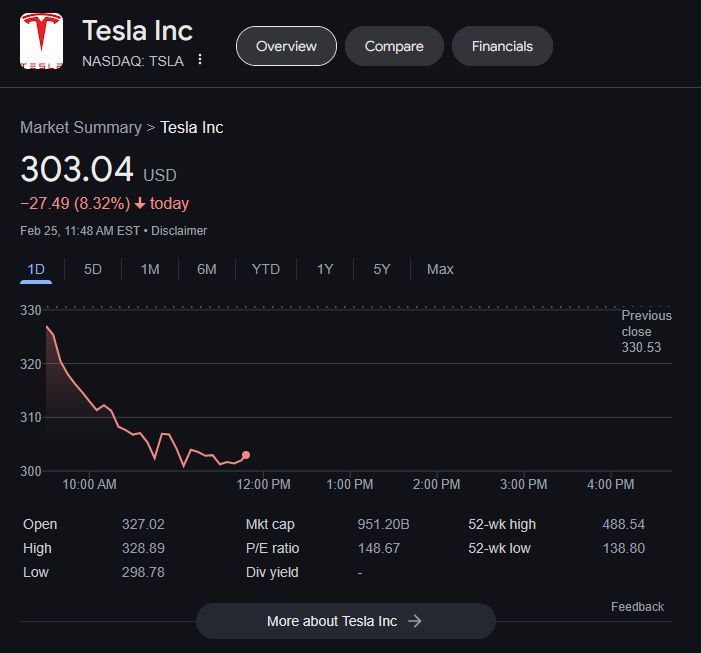Click the 4:00 PM axis label

pos(611,484)
